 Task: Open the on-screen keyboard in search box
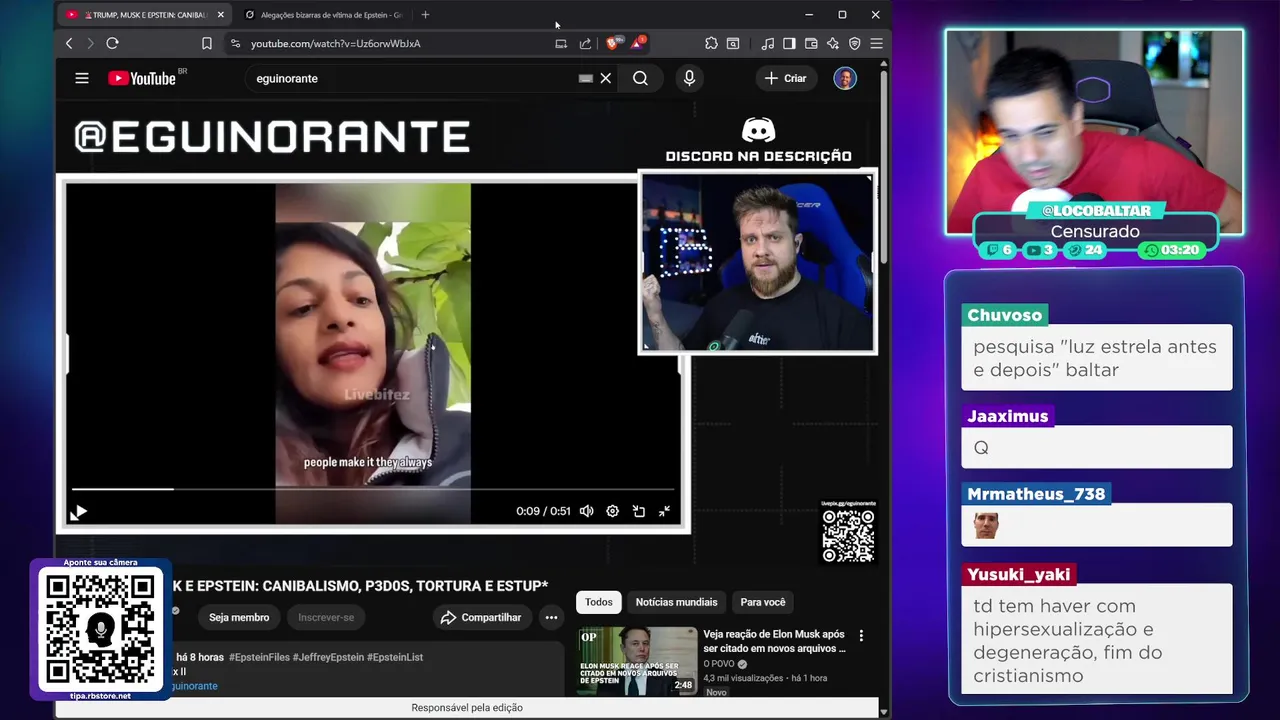point(586,78)
